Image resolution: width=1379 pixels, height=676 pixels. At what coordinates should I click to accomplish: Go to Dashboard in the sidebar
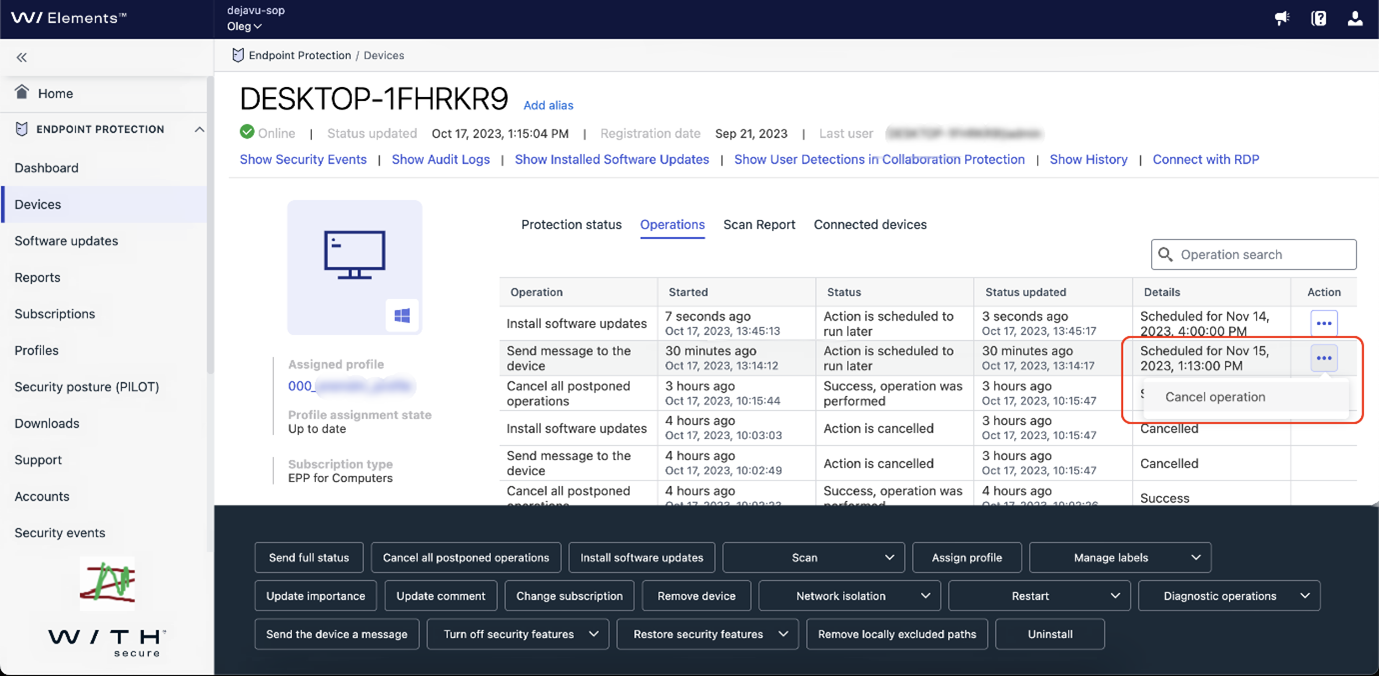coord(46,168)
